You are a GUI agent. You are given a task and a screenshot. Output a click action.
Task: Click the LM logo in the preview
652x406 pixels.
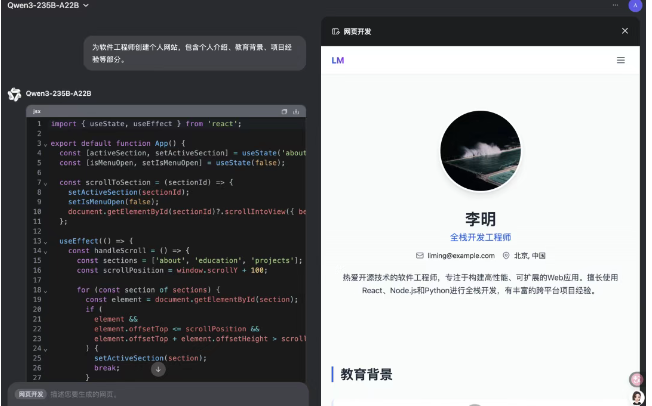(x=338, y=60)
